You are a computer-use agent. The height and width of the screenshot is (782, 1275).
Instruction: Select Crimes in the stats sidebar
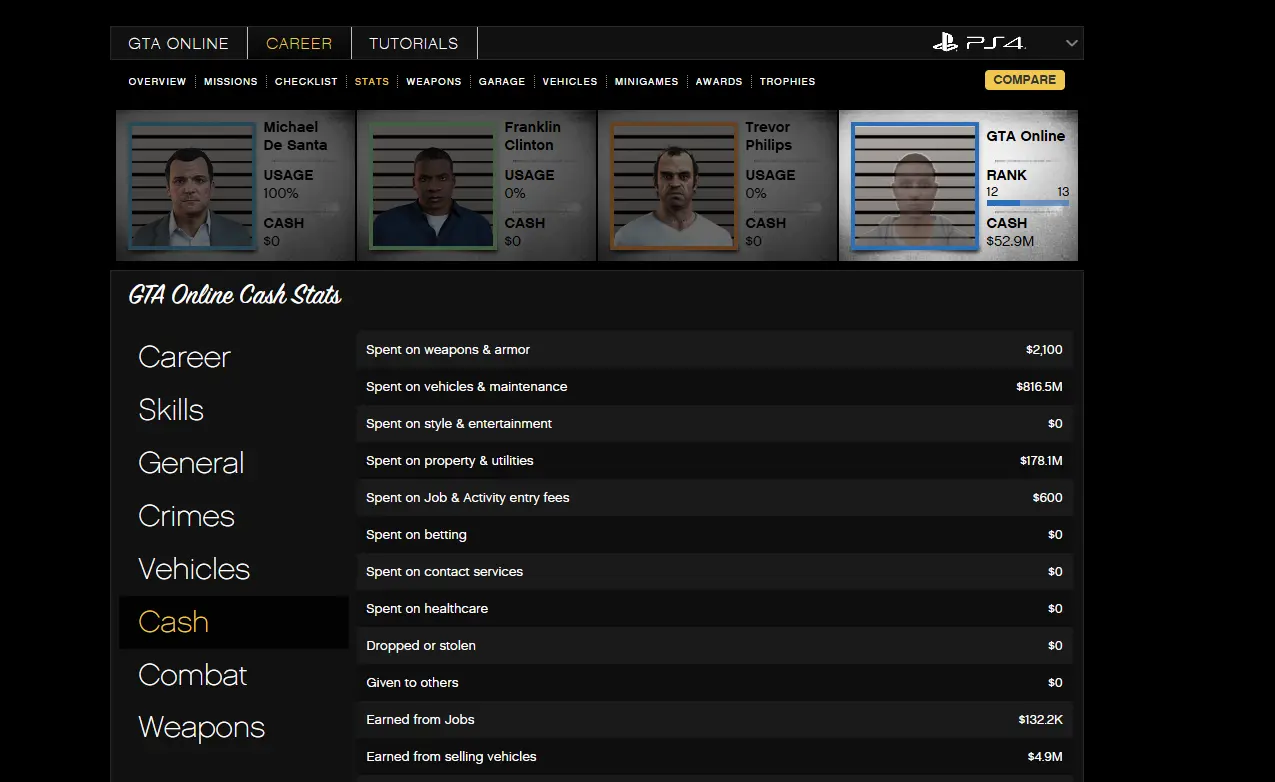coord(186,516)
